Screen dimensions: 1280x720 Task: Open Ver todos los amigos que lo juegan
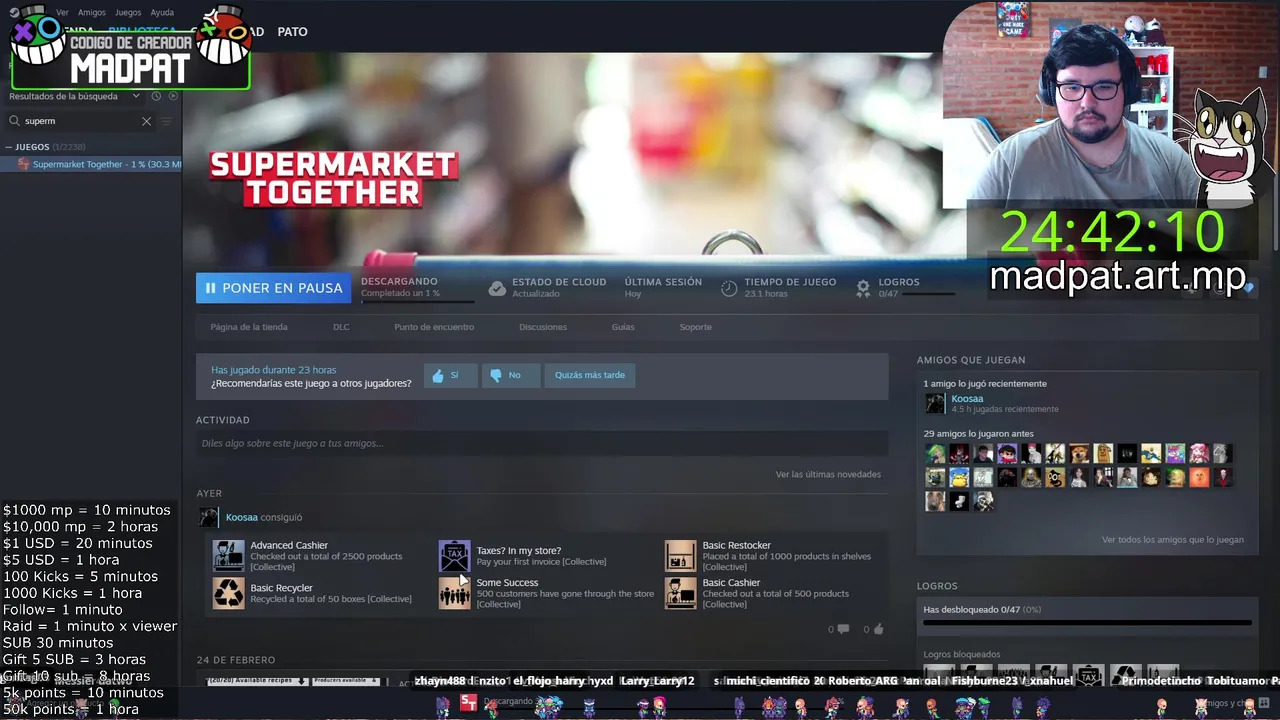[1173, 540]
